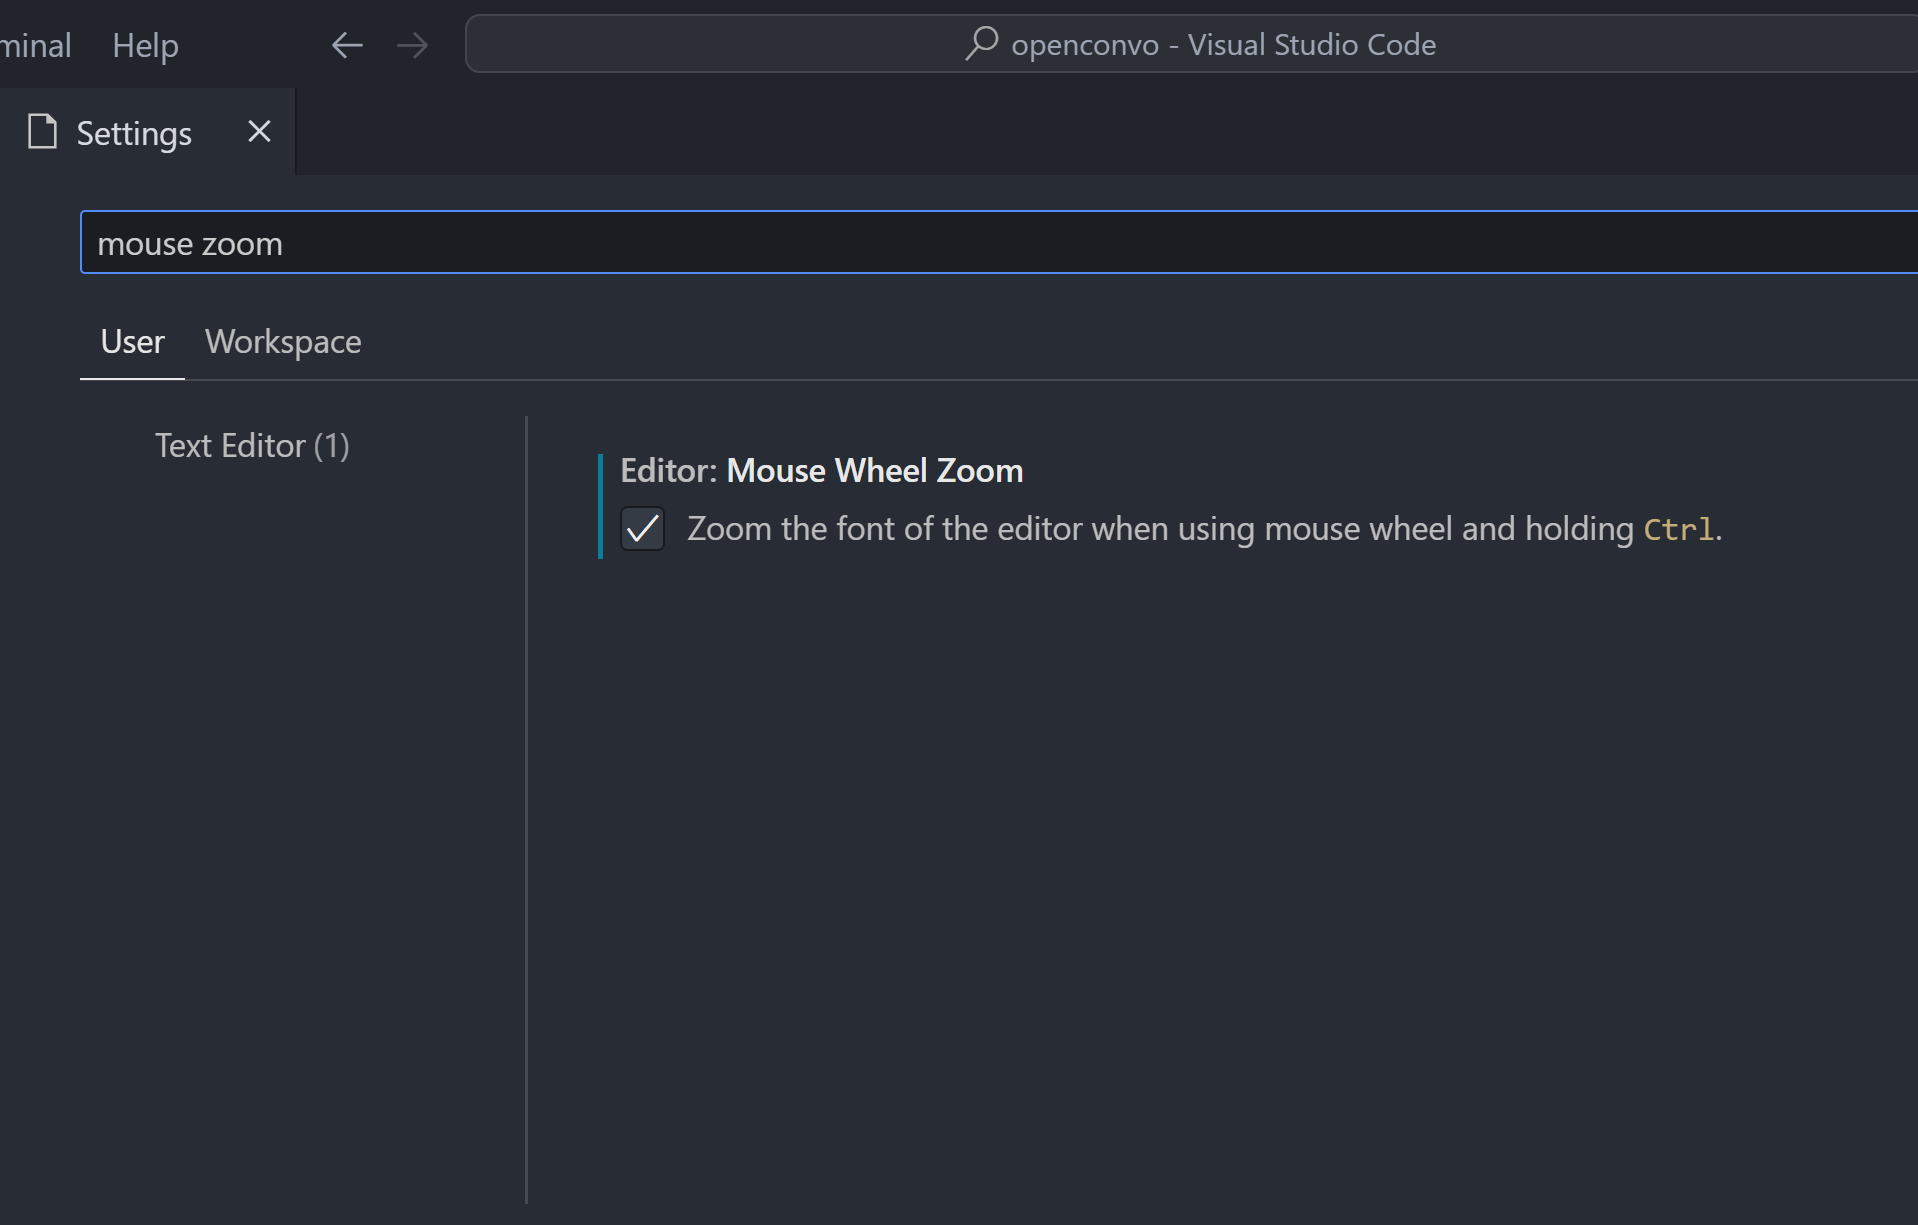Click the yellow Ctrl key label
This screenshot has width=1918, height=1225.
coord(1678,529)
